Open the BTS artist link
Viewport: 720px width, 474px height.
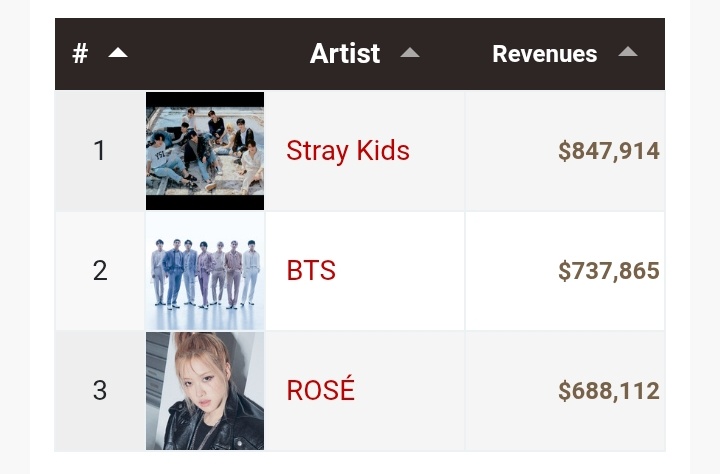[311, 270]
